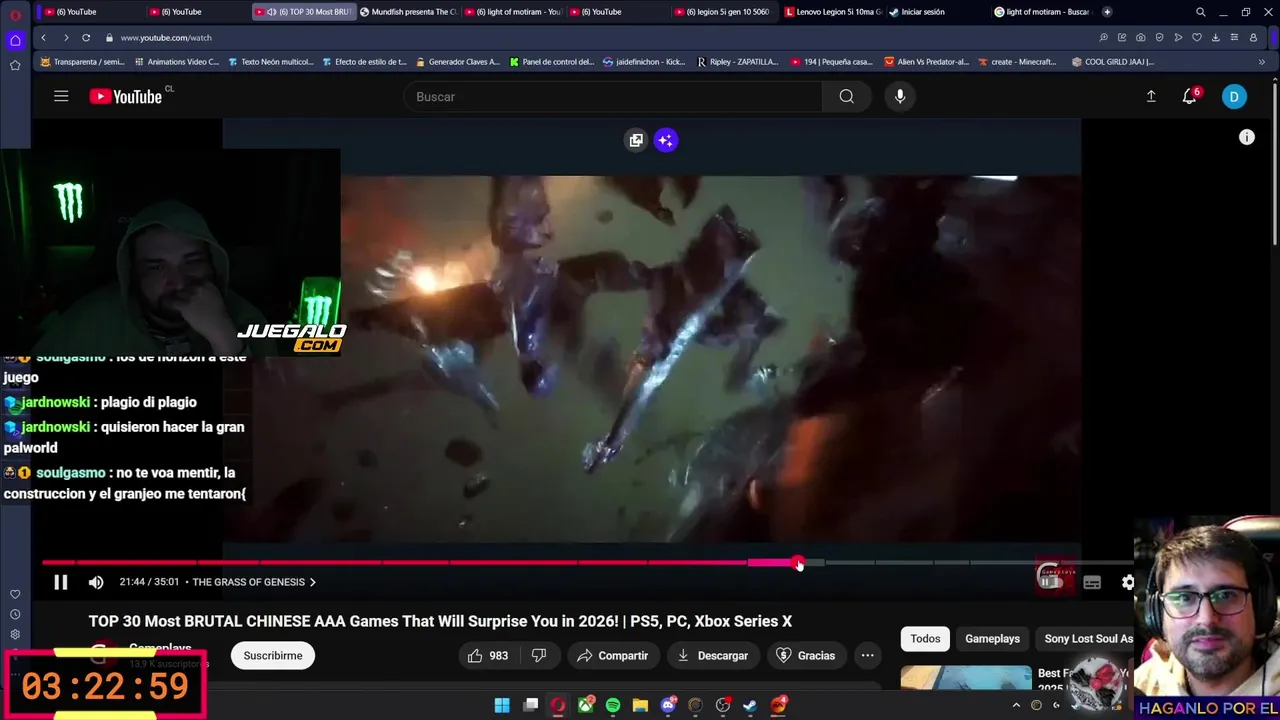Click the Gracias thanks button
1280x720 pixels.
[805, 656]
